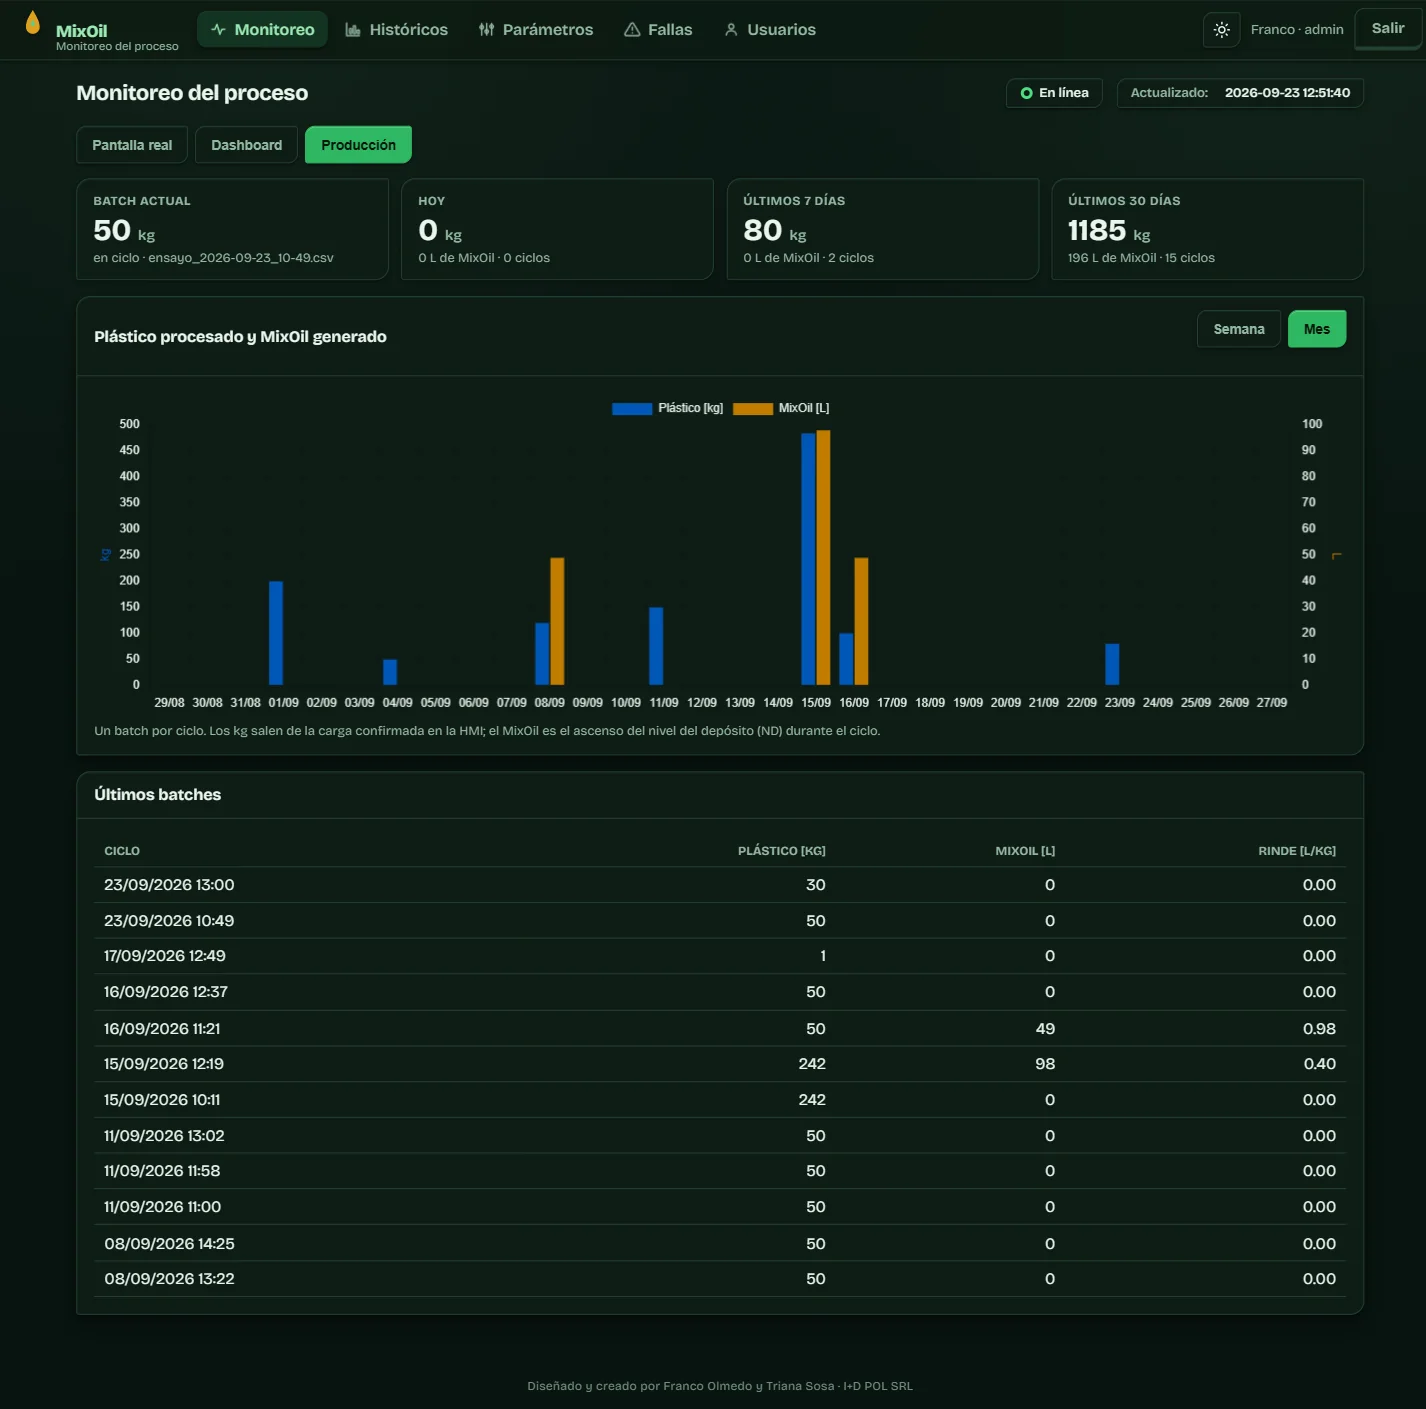Click the Parámetros sliders icon
The width and height of the screenshot is (1426, 1409).
pyautogui.click(x=487, y=30)
